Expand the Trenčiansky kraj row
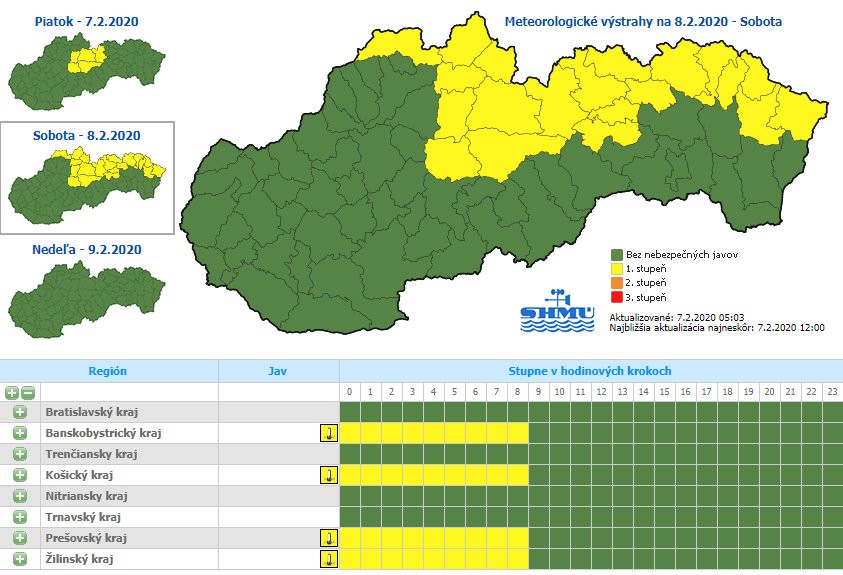The image size is (843, 575). [x=19, y=454]
